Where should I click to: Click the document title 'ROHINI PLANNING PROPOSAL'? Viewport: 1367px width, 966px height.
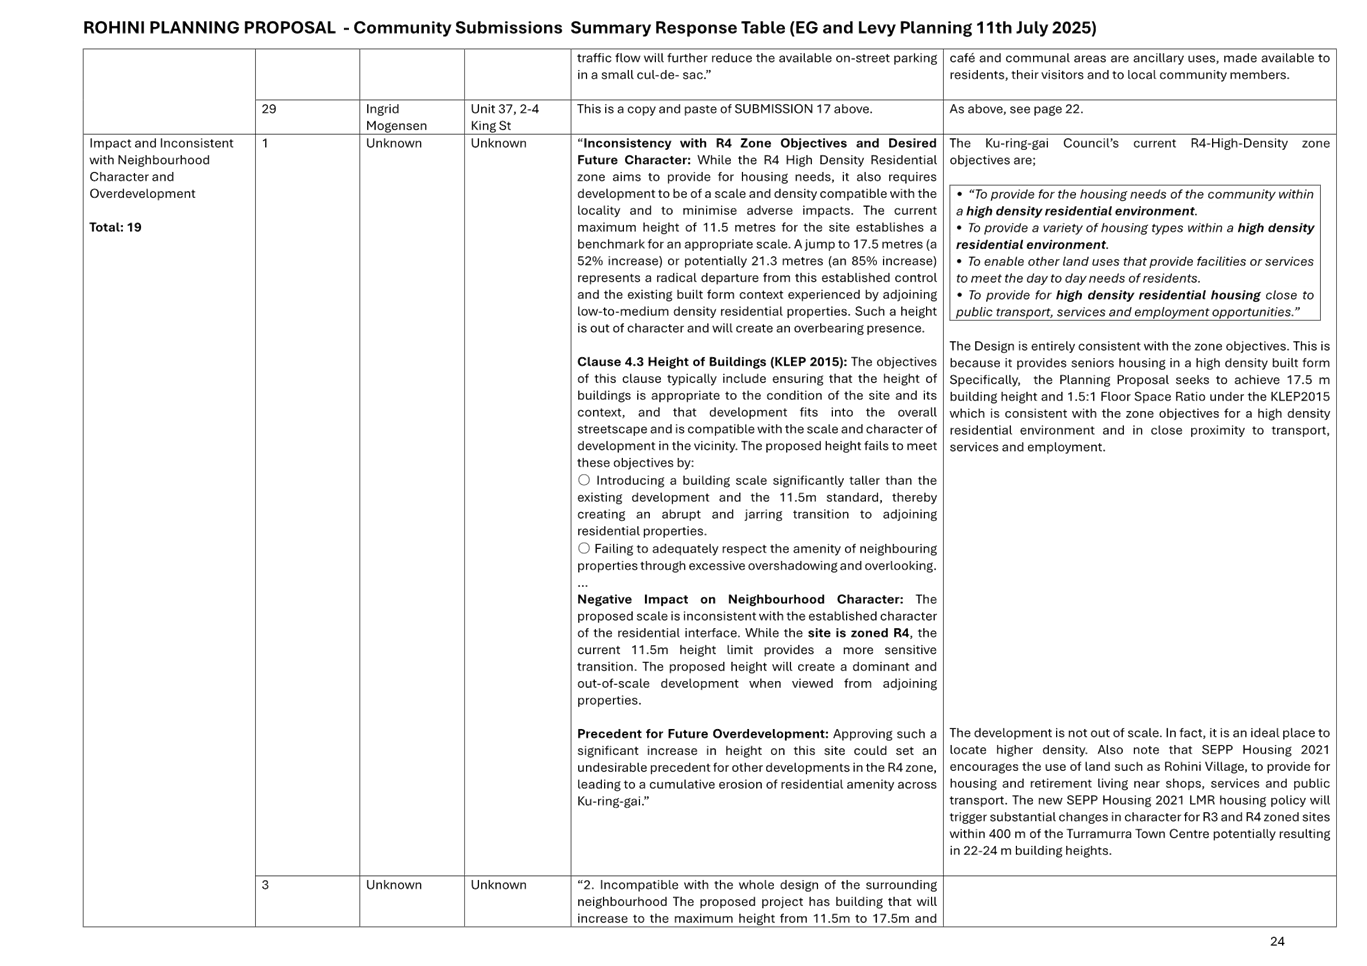[x=209, y=28]
